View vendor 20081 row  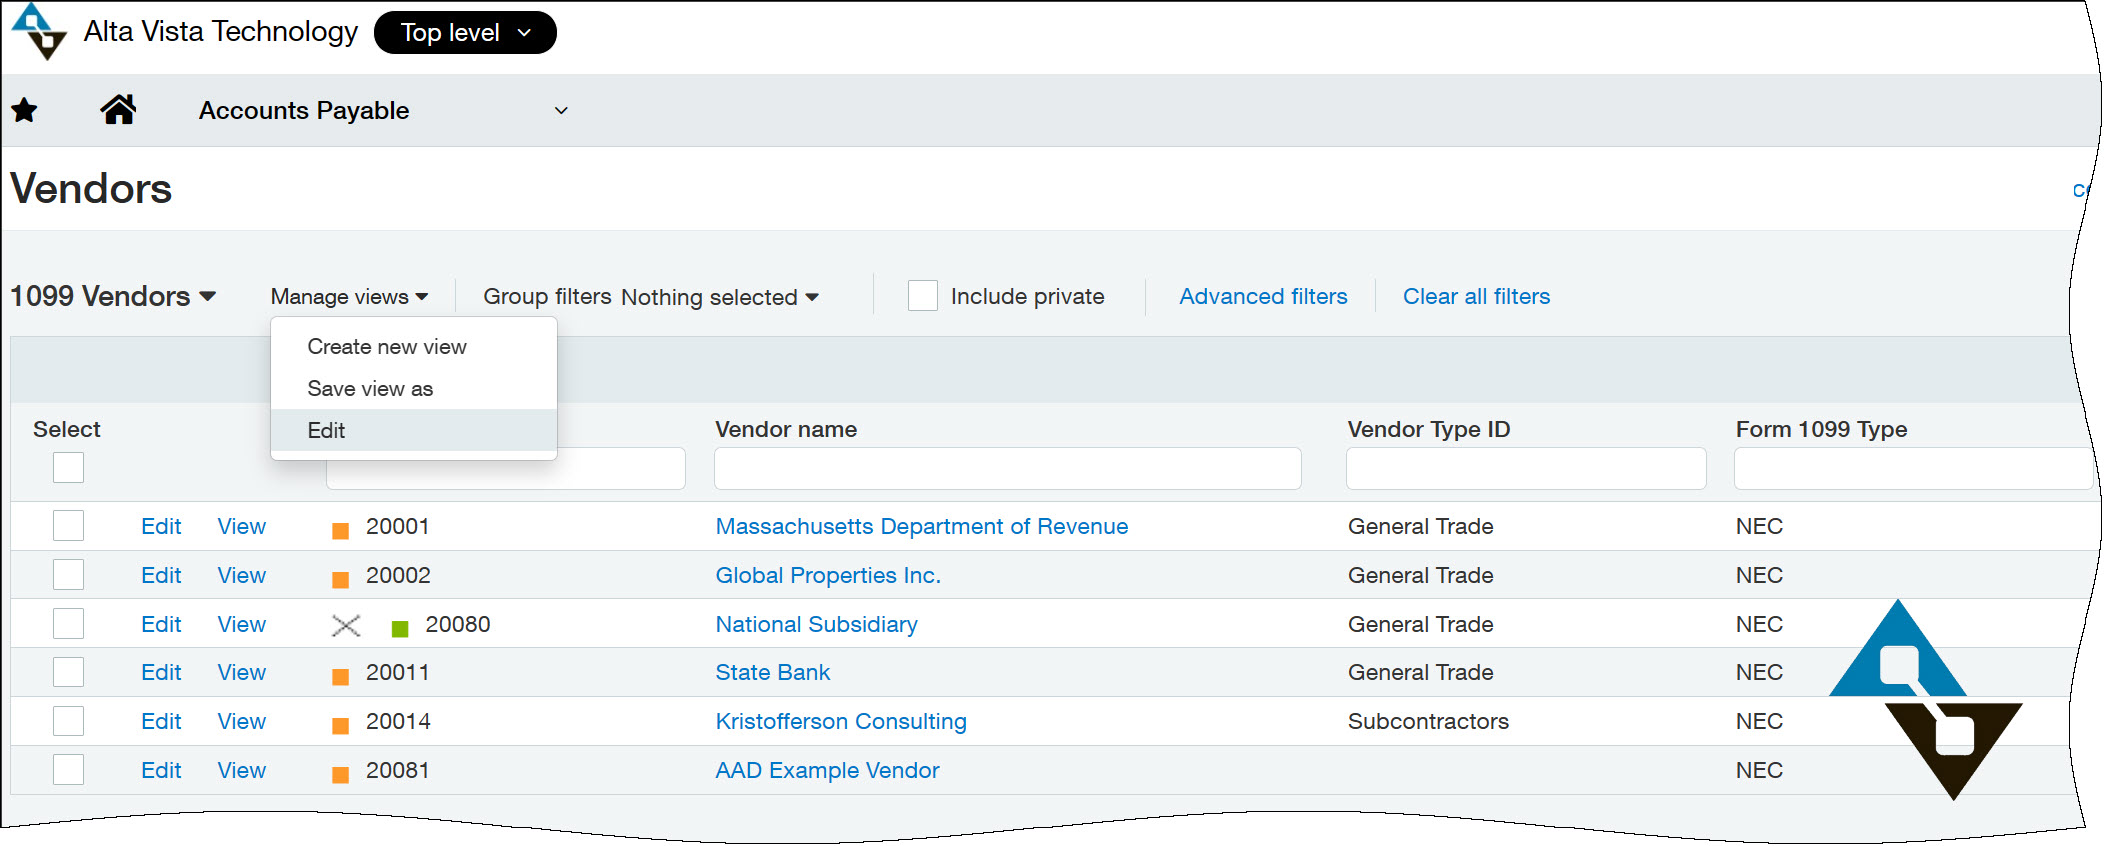coord(242,770)
